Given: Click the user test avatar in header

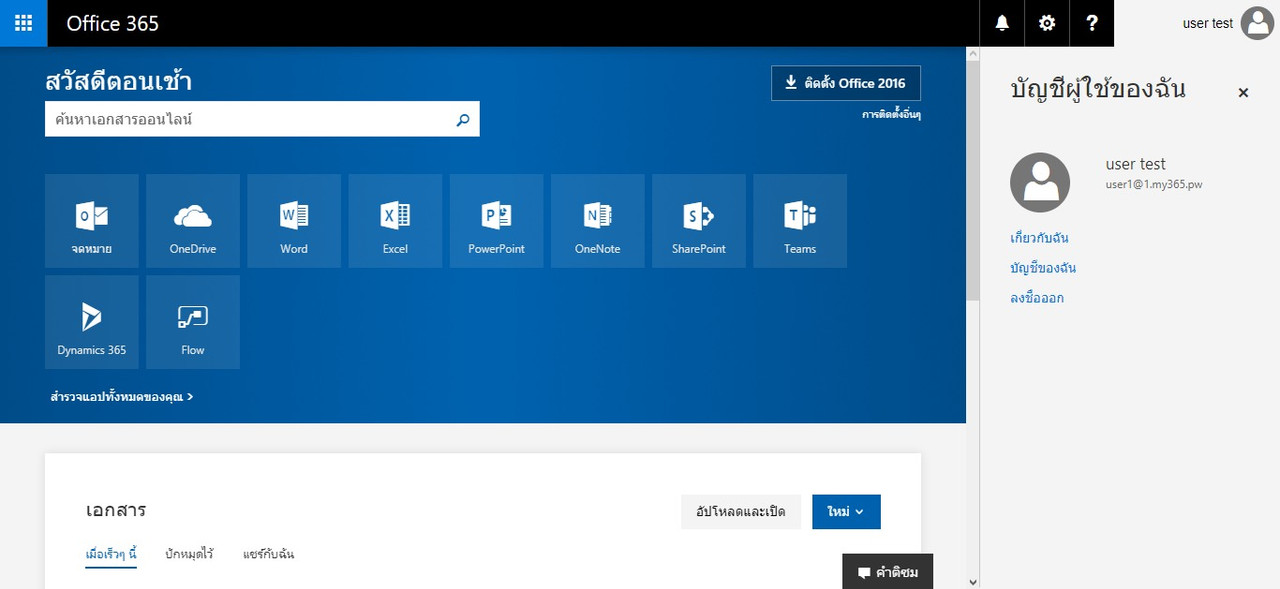Looking at the screenshot, I should click(1257, 23).
